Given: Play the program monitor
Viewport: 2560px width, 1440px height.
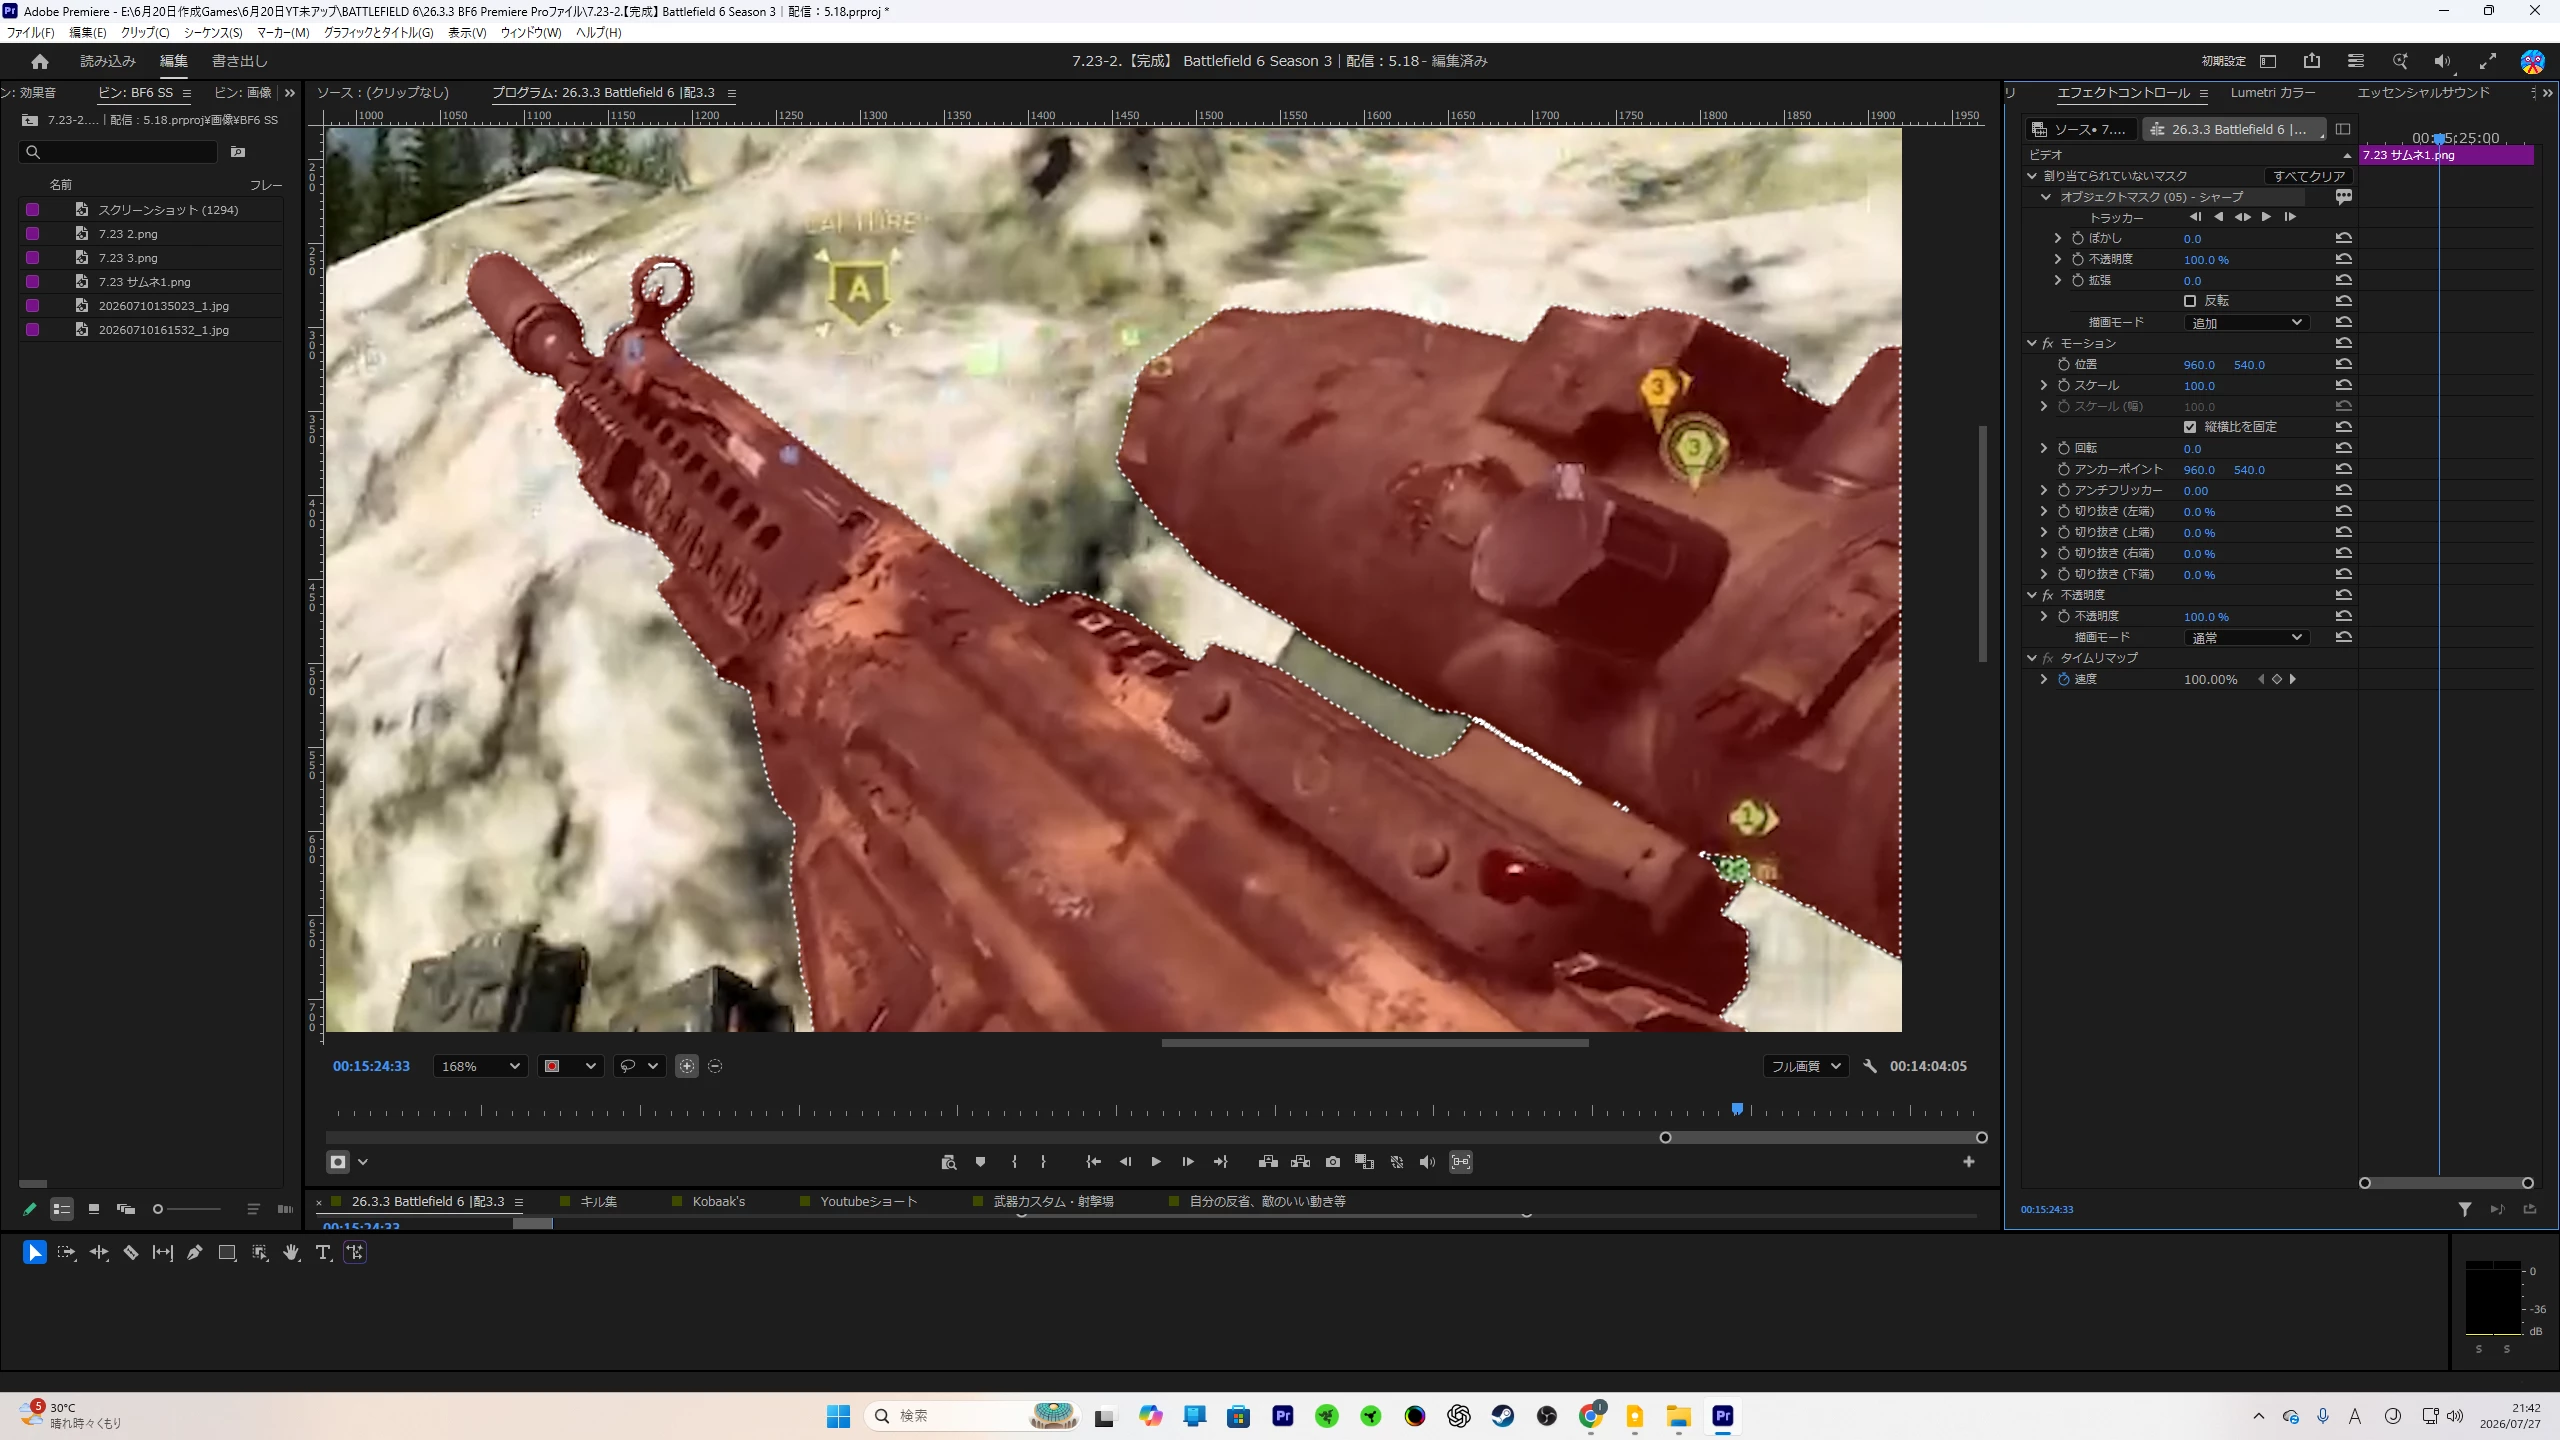Looking at the screenshot, I should tap(1156, 1162).
